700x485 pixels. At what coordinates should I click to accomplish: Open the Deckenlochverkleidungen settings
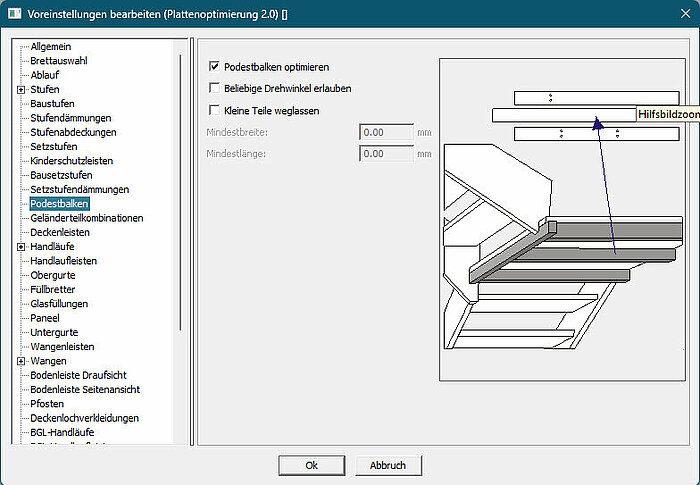pyautogui.click(x=84, y=418)
